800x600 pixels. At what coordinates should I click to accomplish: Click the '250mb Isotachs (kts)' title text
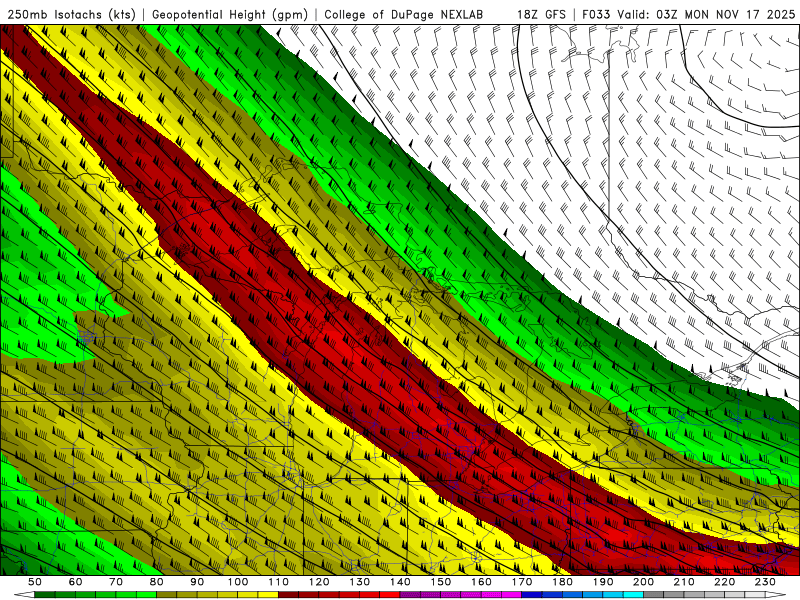[72, 15]
